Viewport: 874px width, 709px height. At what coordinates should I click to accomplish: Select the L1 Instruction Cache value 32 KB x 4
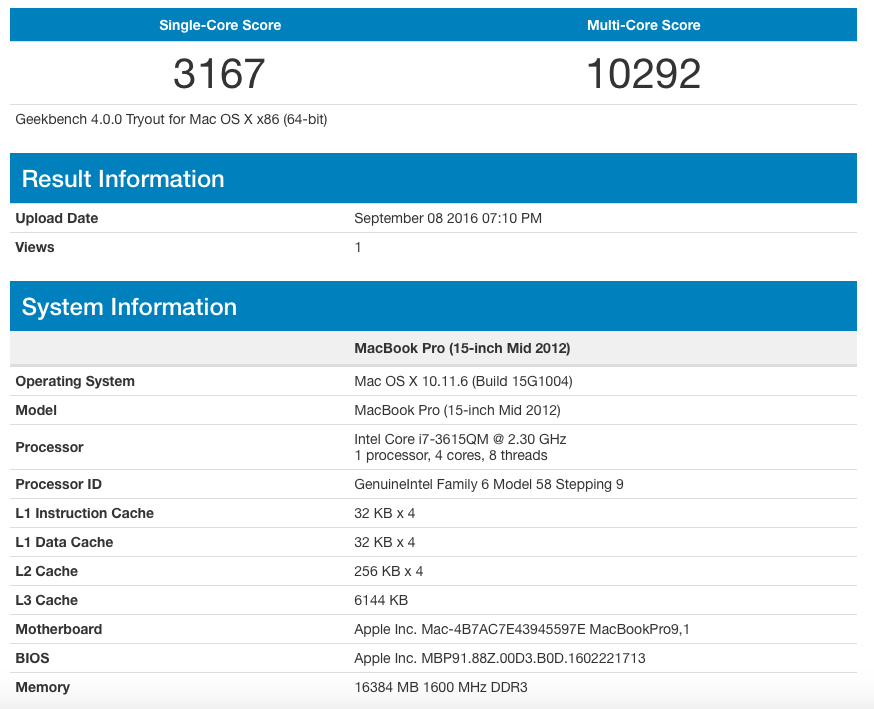(385, 513)
